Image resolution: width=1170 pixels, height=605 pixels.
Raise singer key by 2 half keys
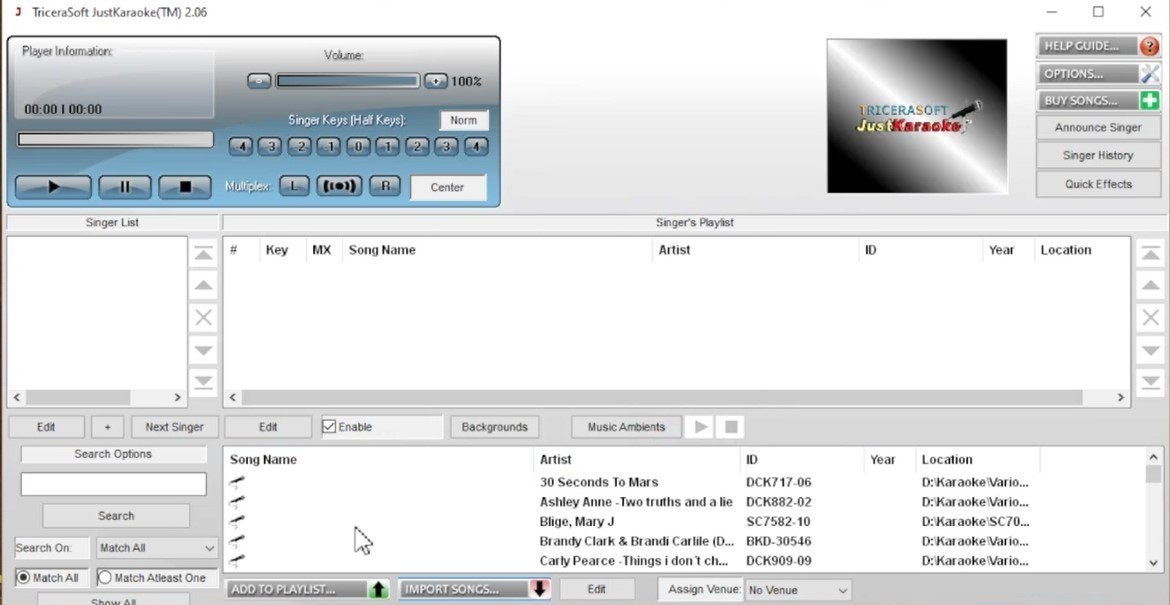click(x=417, y=146)
